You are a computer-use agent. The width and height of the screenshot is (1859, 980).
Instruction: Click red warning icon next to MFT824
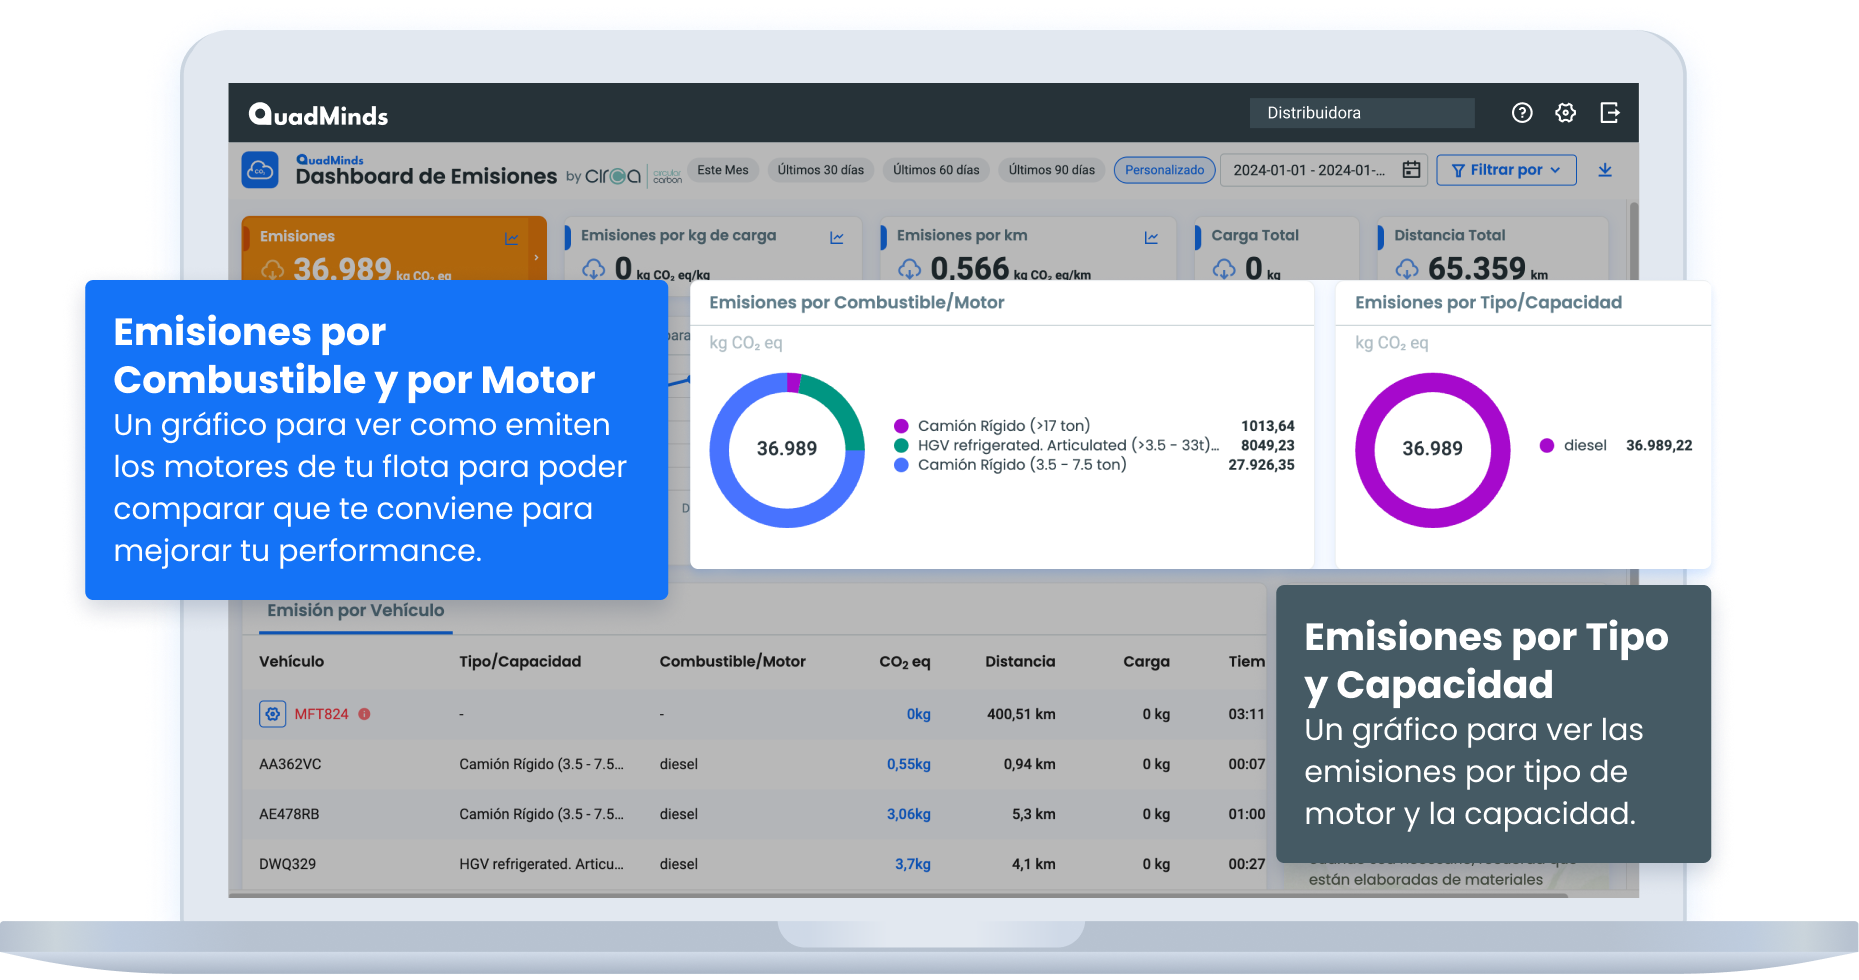pyautogui.click(x=364, y=714)
